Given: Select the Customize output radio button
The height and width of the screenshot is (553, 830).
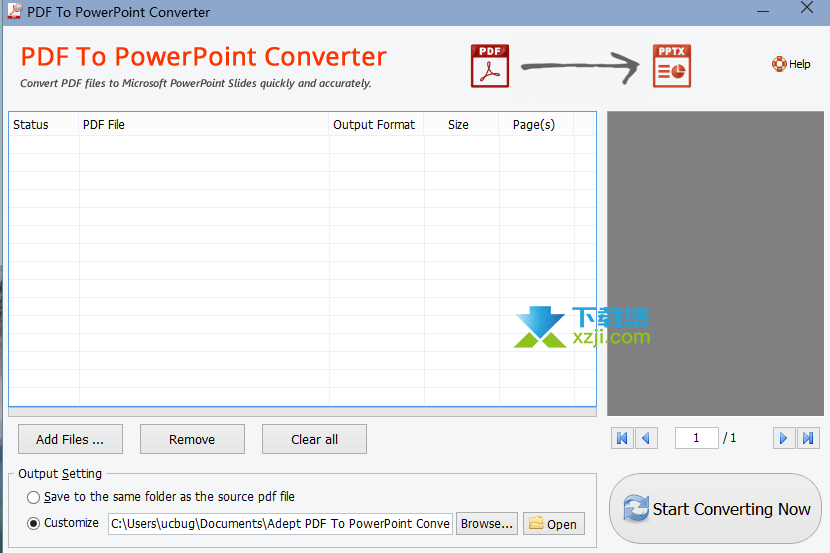Looking at the screenshot, I should [33, 523].
